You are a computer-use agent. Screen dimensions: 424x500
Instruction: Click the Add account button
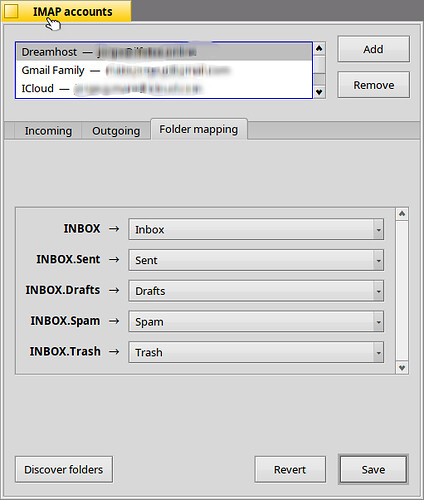(373, 49)
